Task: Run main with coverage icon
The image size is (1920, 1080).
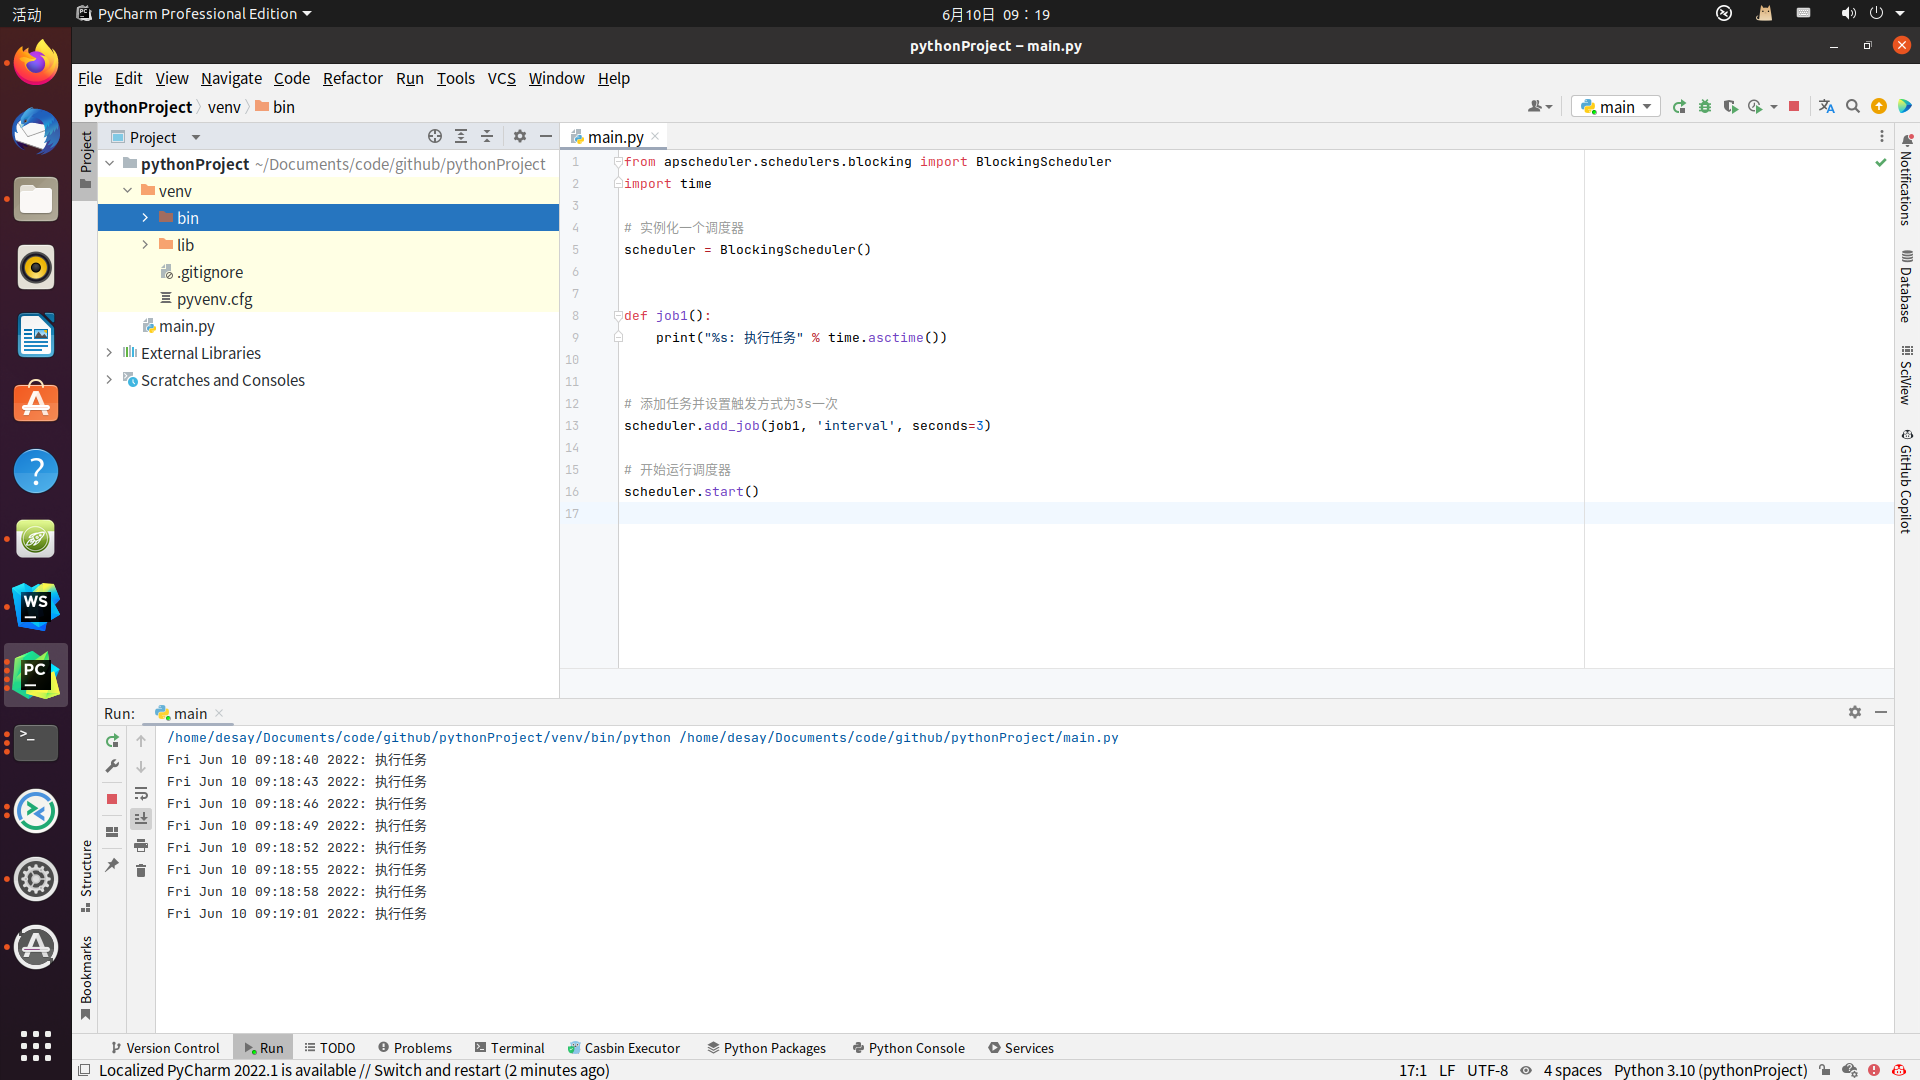Action: coord(1730,107)
